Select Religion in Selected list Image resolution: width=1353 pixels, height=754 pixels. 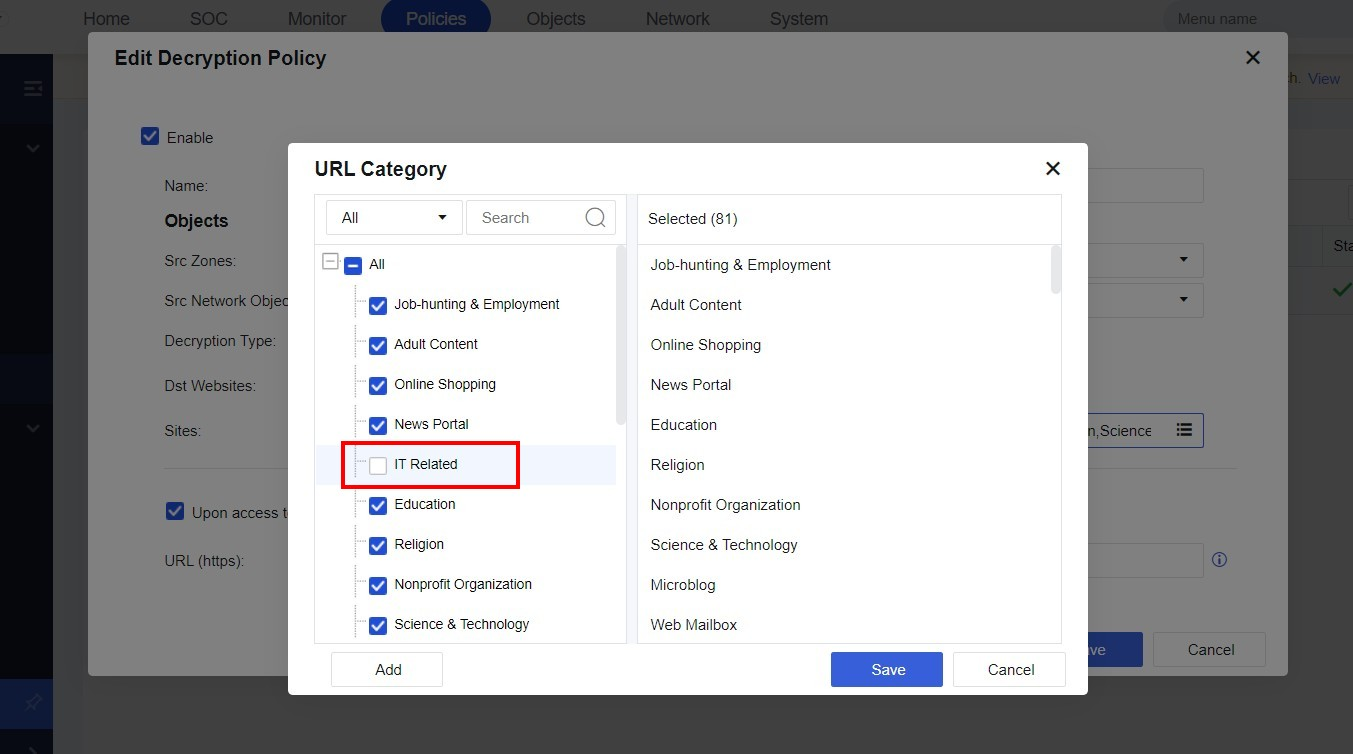coord(678,465)
